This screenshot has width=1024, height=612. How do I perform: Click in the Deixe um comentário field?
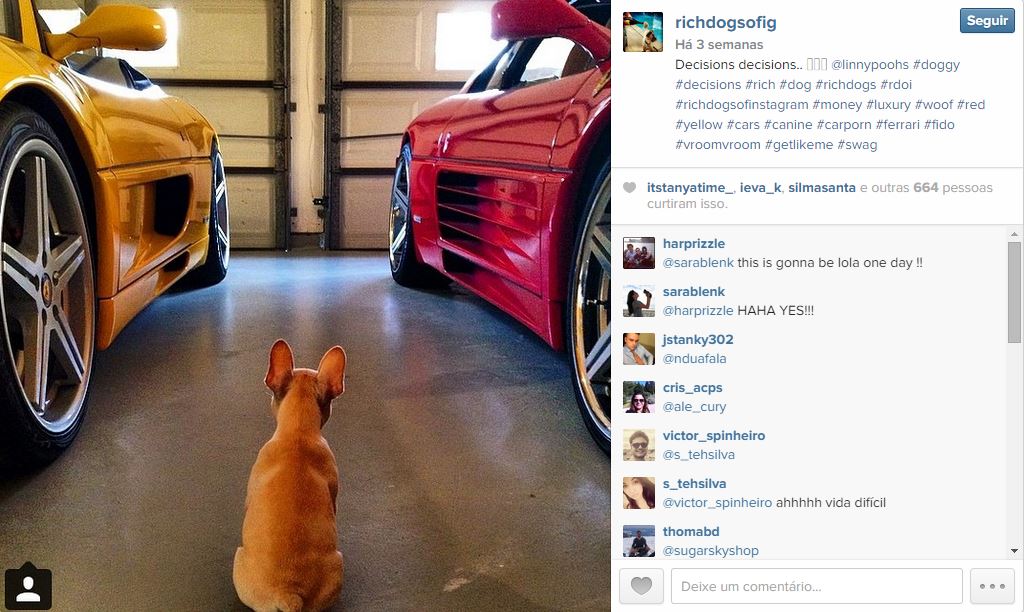click(816, 586)
